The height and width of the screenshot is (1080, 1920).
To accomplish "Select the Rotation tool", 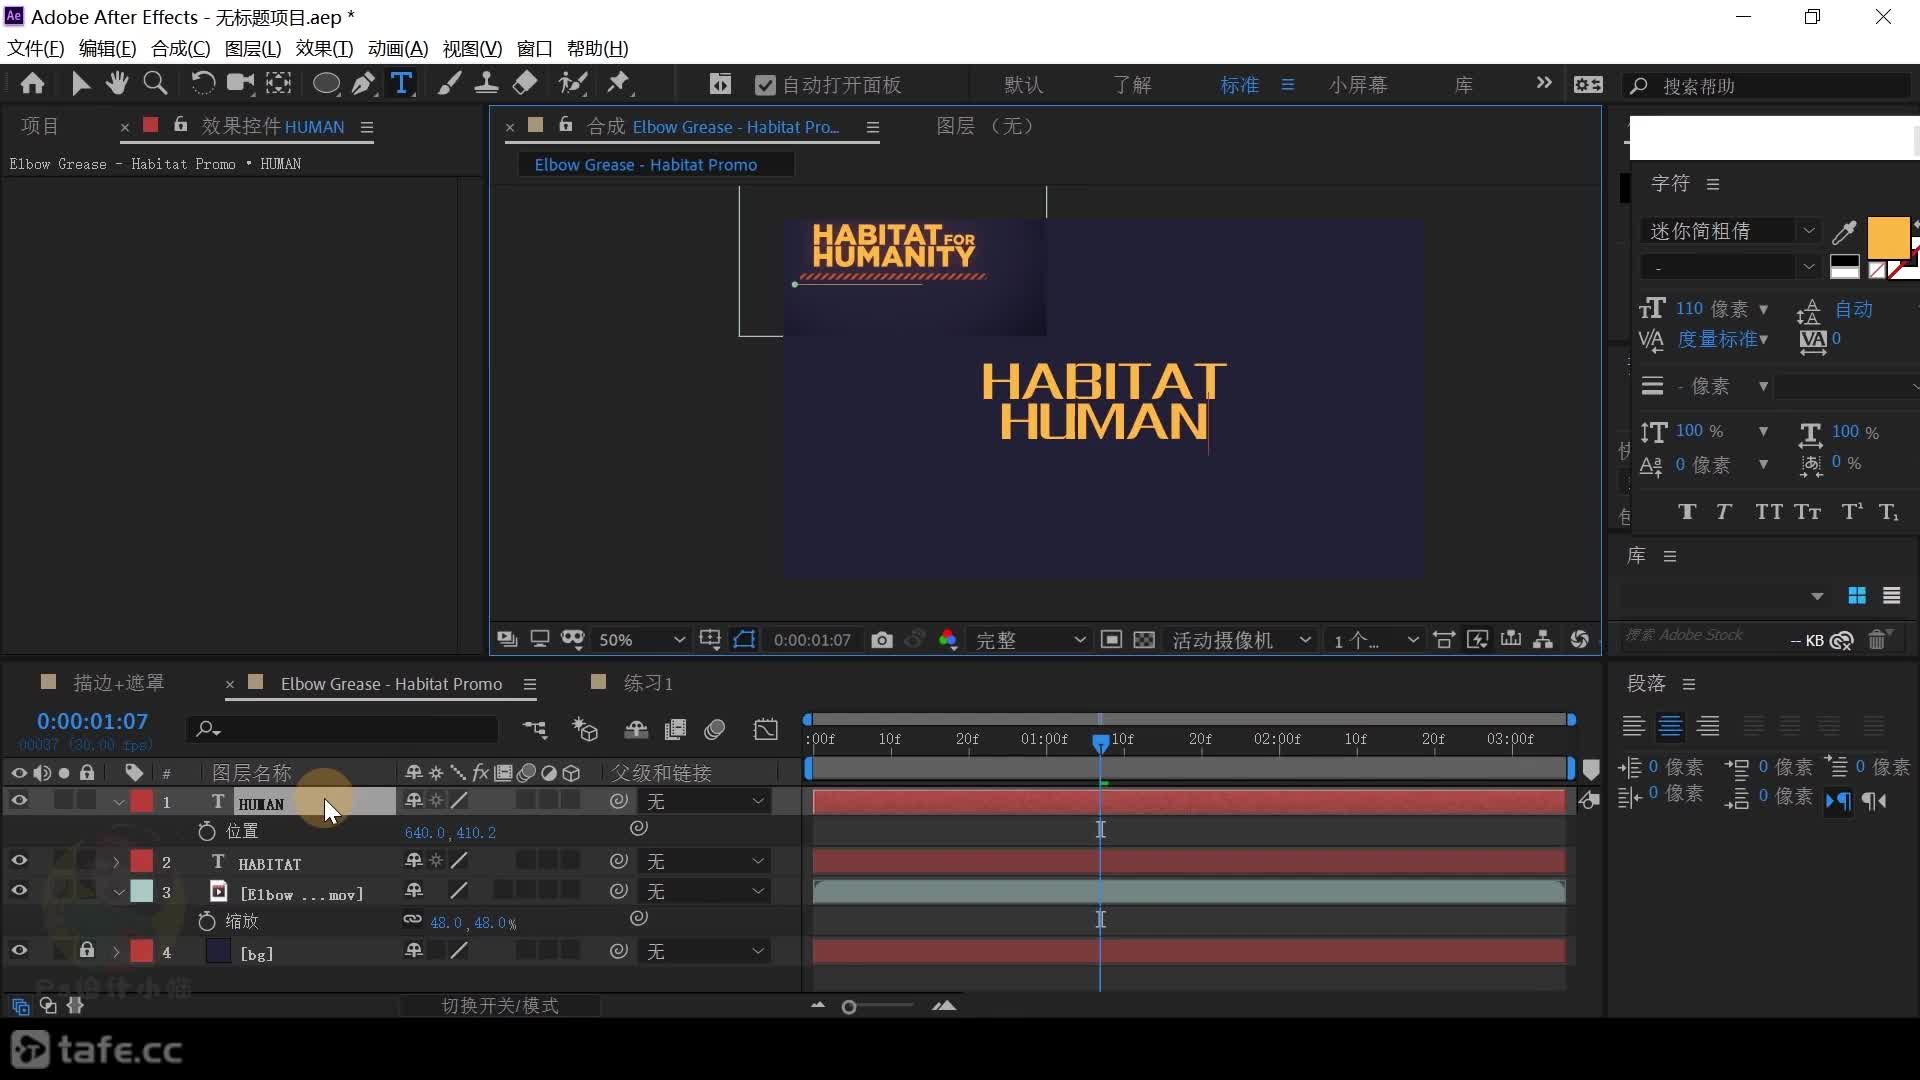I will (202, 84).
